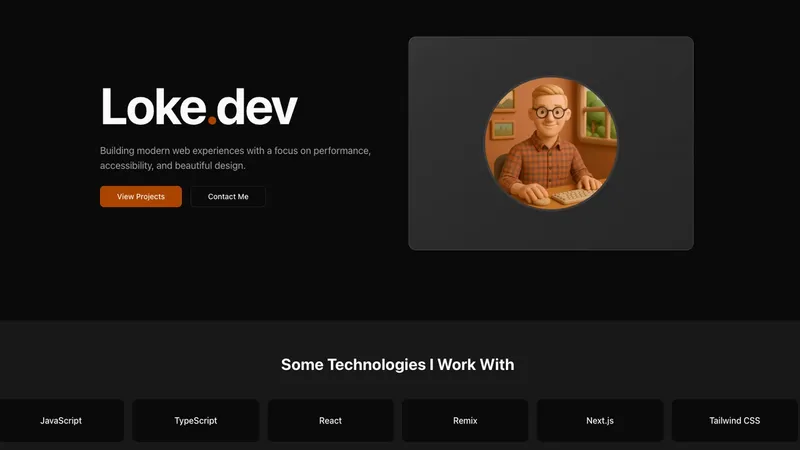Viewport: 800px width, 450px height.
Task: Click the Loke.dev site title
Action: 199,107
